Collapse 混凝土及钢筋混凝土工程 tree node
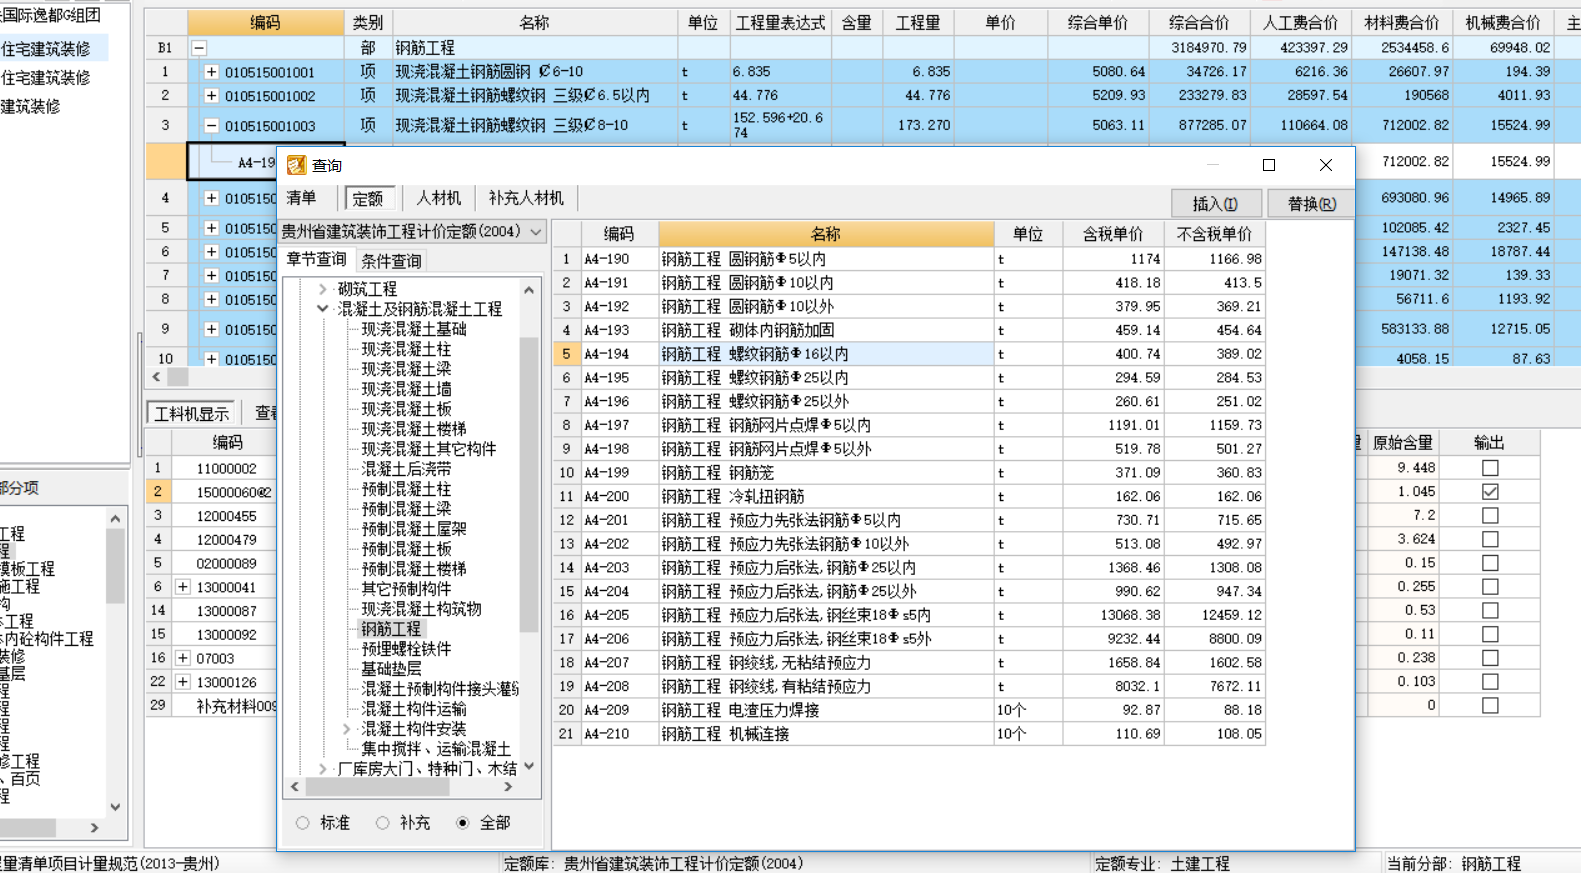1581x873 pixels. 323,309
